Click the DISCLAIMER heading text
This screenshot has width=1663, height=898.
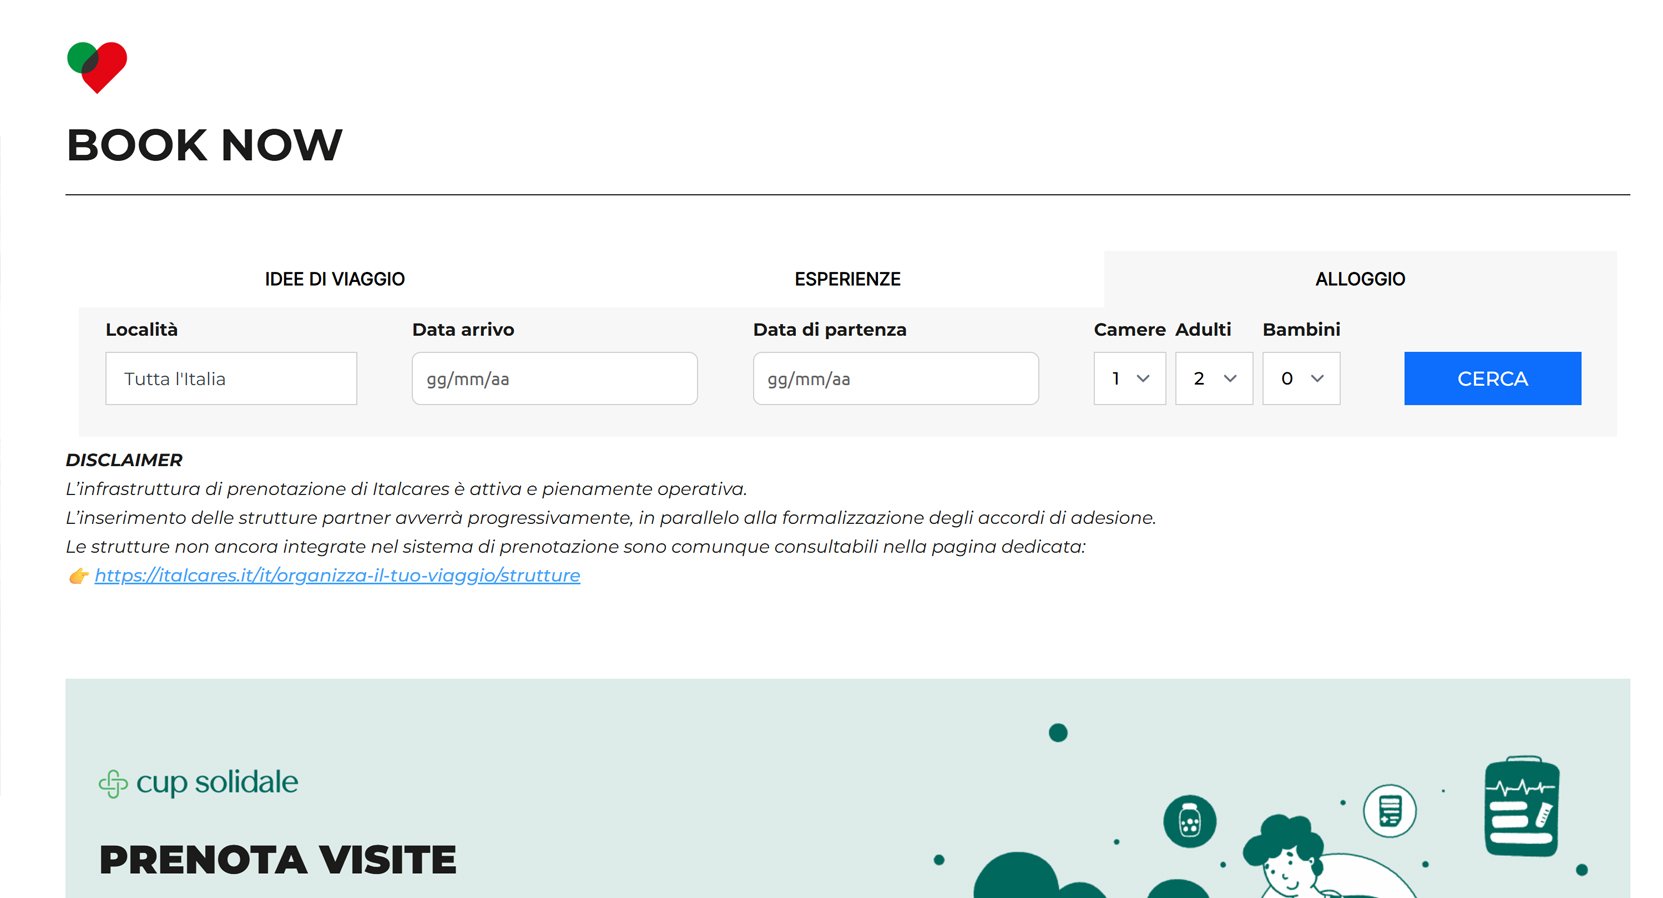(124, 460)
